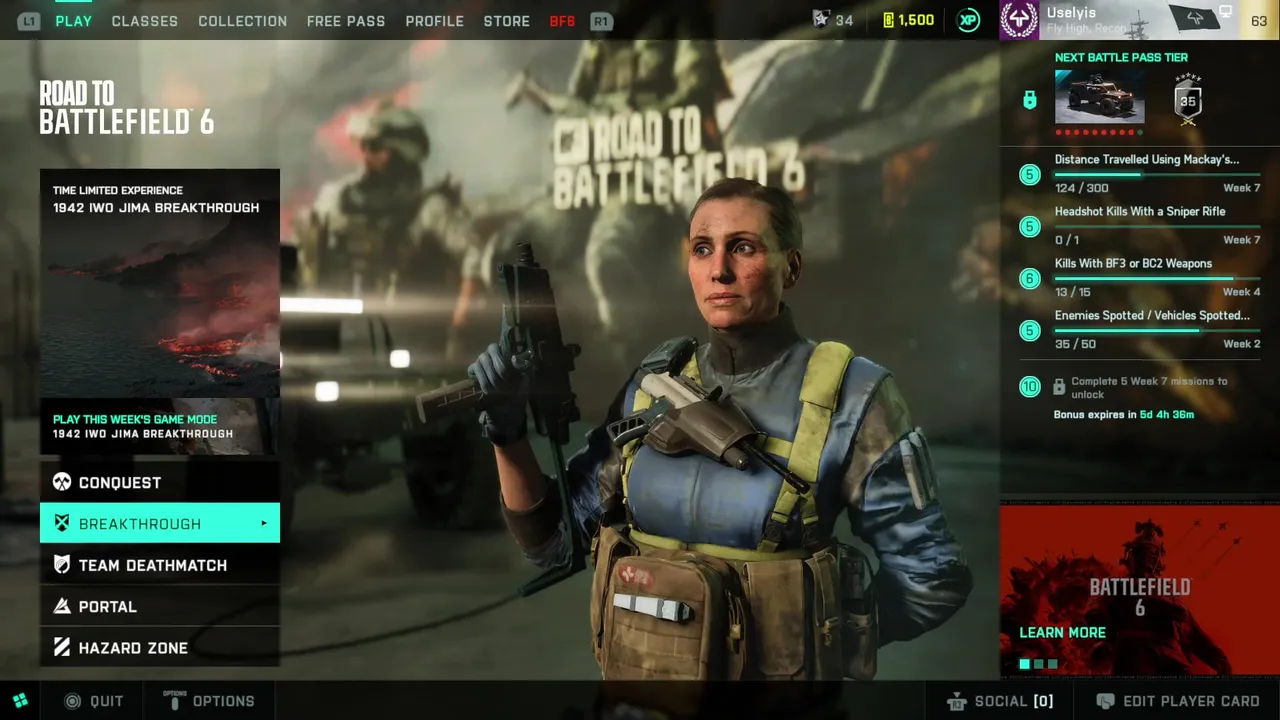Screen dimensions: 1280x720
Task: Select the Team Deathmatch mode
Action: click(160, 565)
